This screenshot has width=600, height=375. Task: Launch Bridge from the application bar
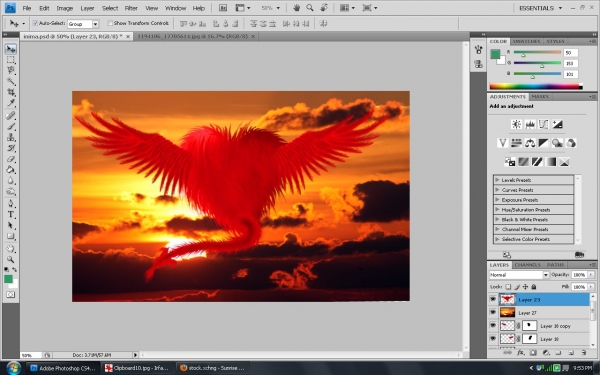coord(223,8)
